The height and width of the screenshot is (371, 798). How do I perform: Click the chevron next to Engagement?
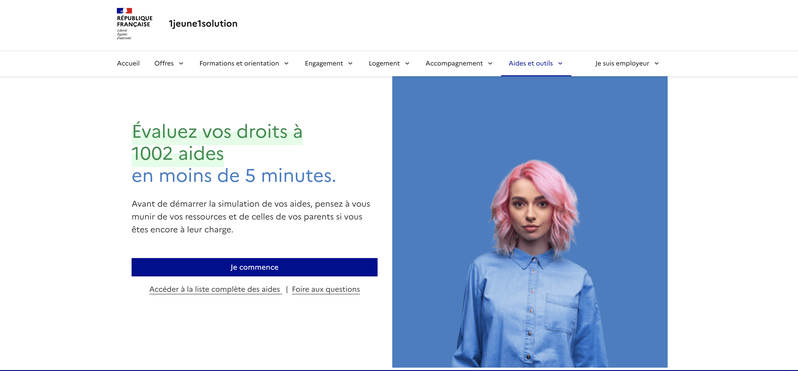[x=350, y=64]
